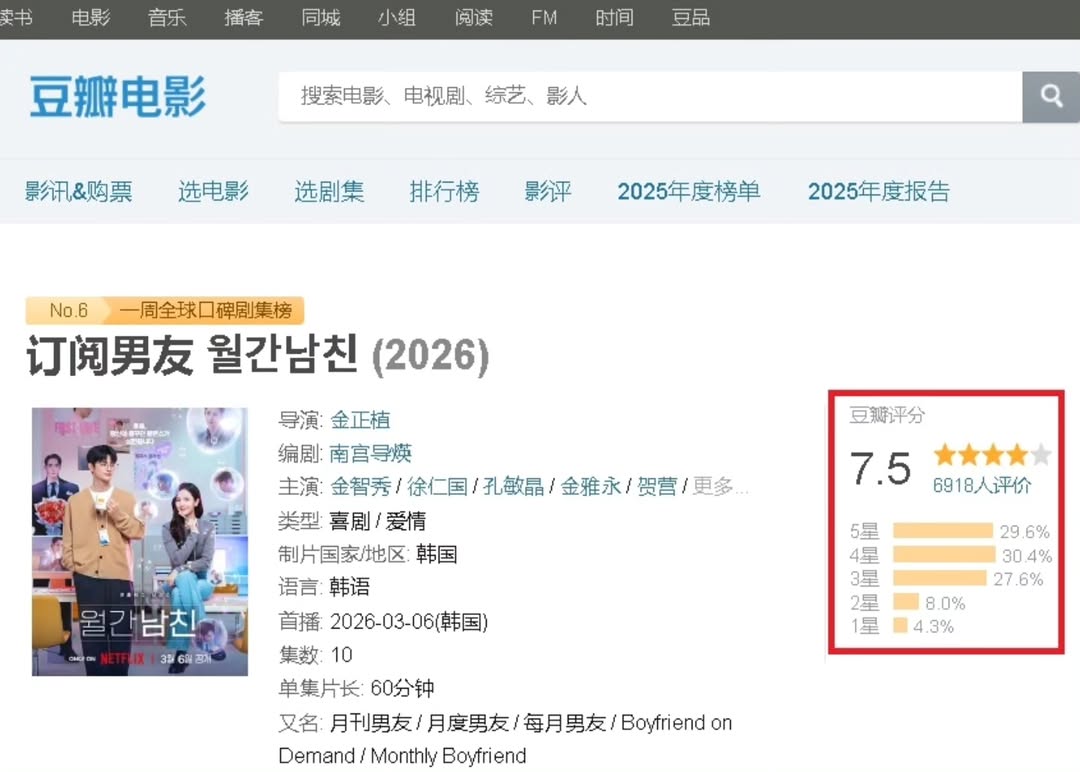Image resolution: width=1080 pixels, height=772 pixels.
Task: View the 6918人评价 ratings link
Action: 981,486
